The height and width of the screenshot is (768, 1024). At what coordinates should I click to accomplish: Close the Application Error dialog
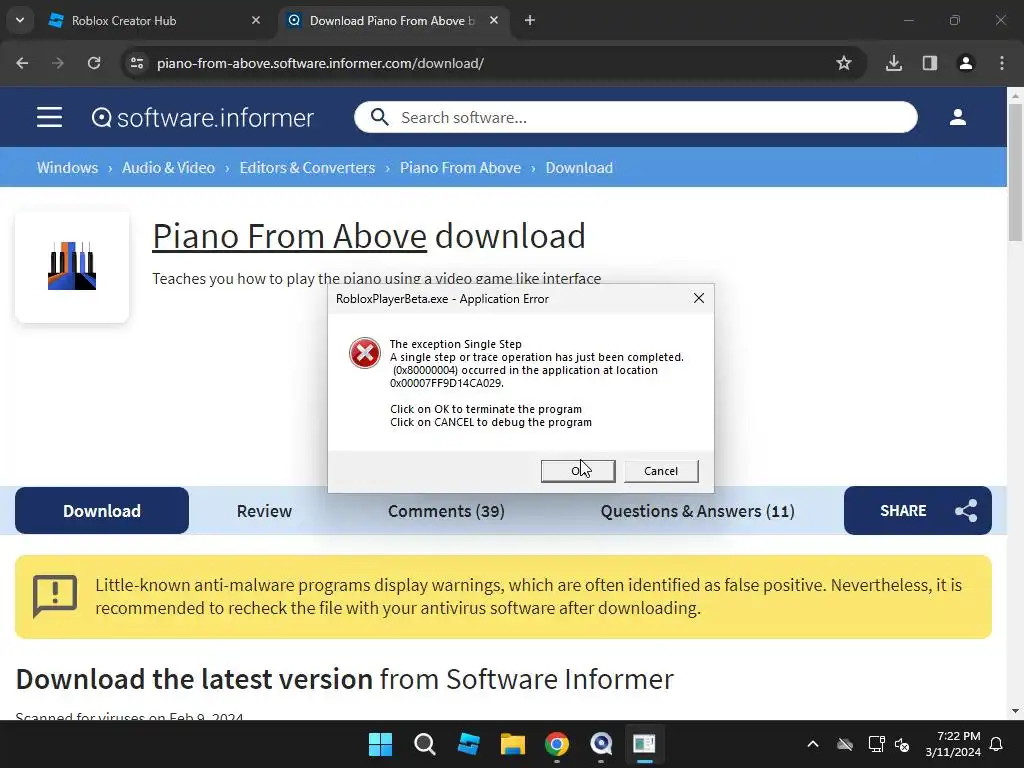point(699,298)
